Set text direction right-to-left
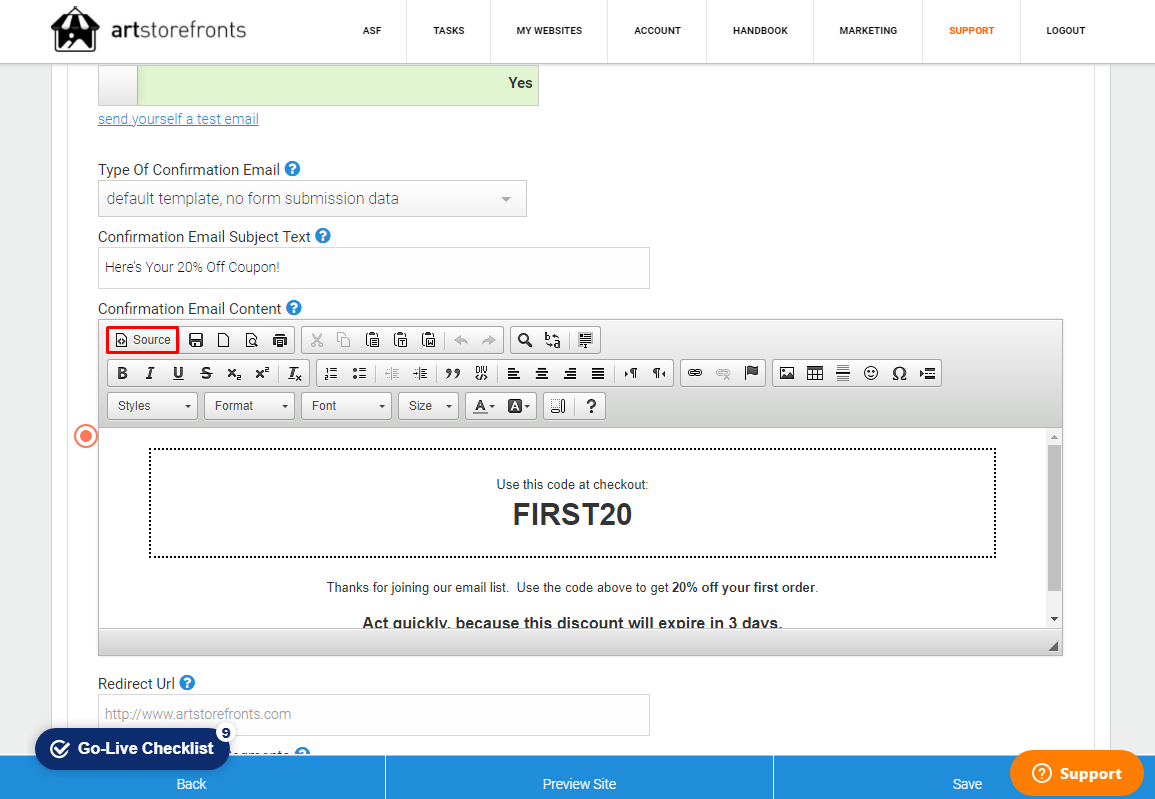This screenshot has width=1155, height=799. (x=659, y=373)
